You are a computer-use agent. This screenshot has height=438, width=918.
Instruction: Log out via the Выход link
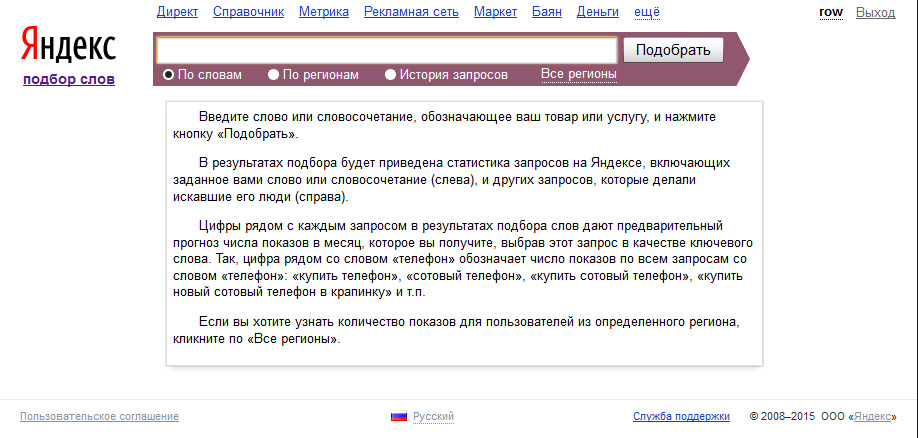(875, 12)
